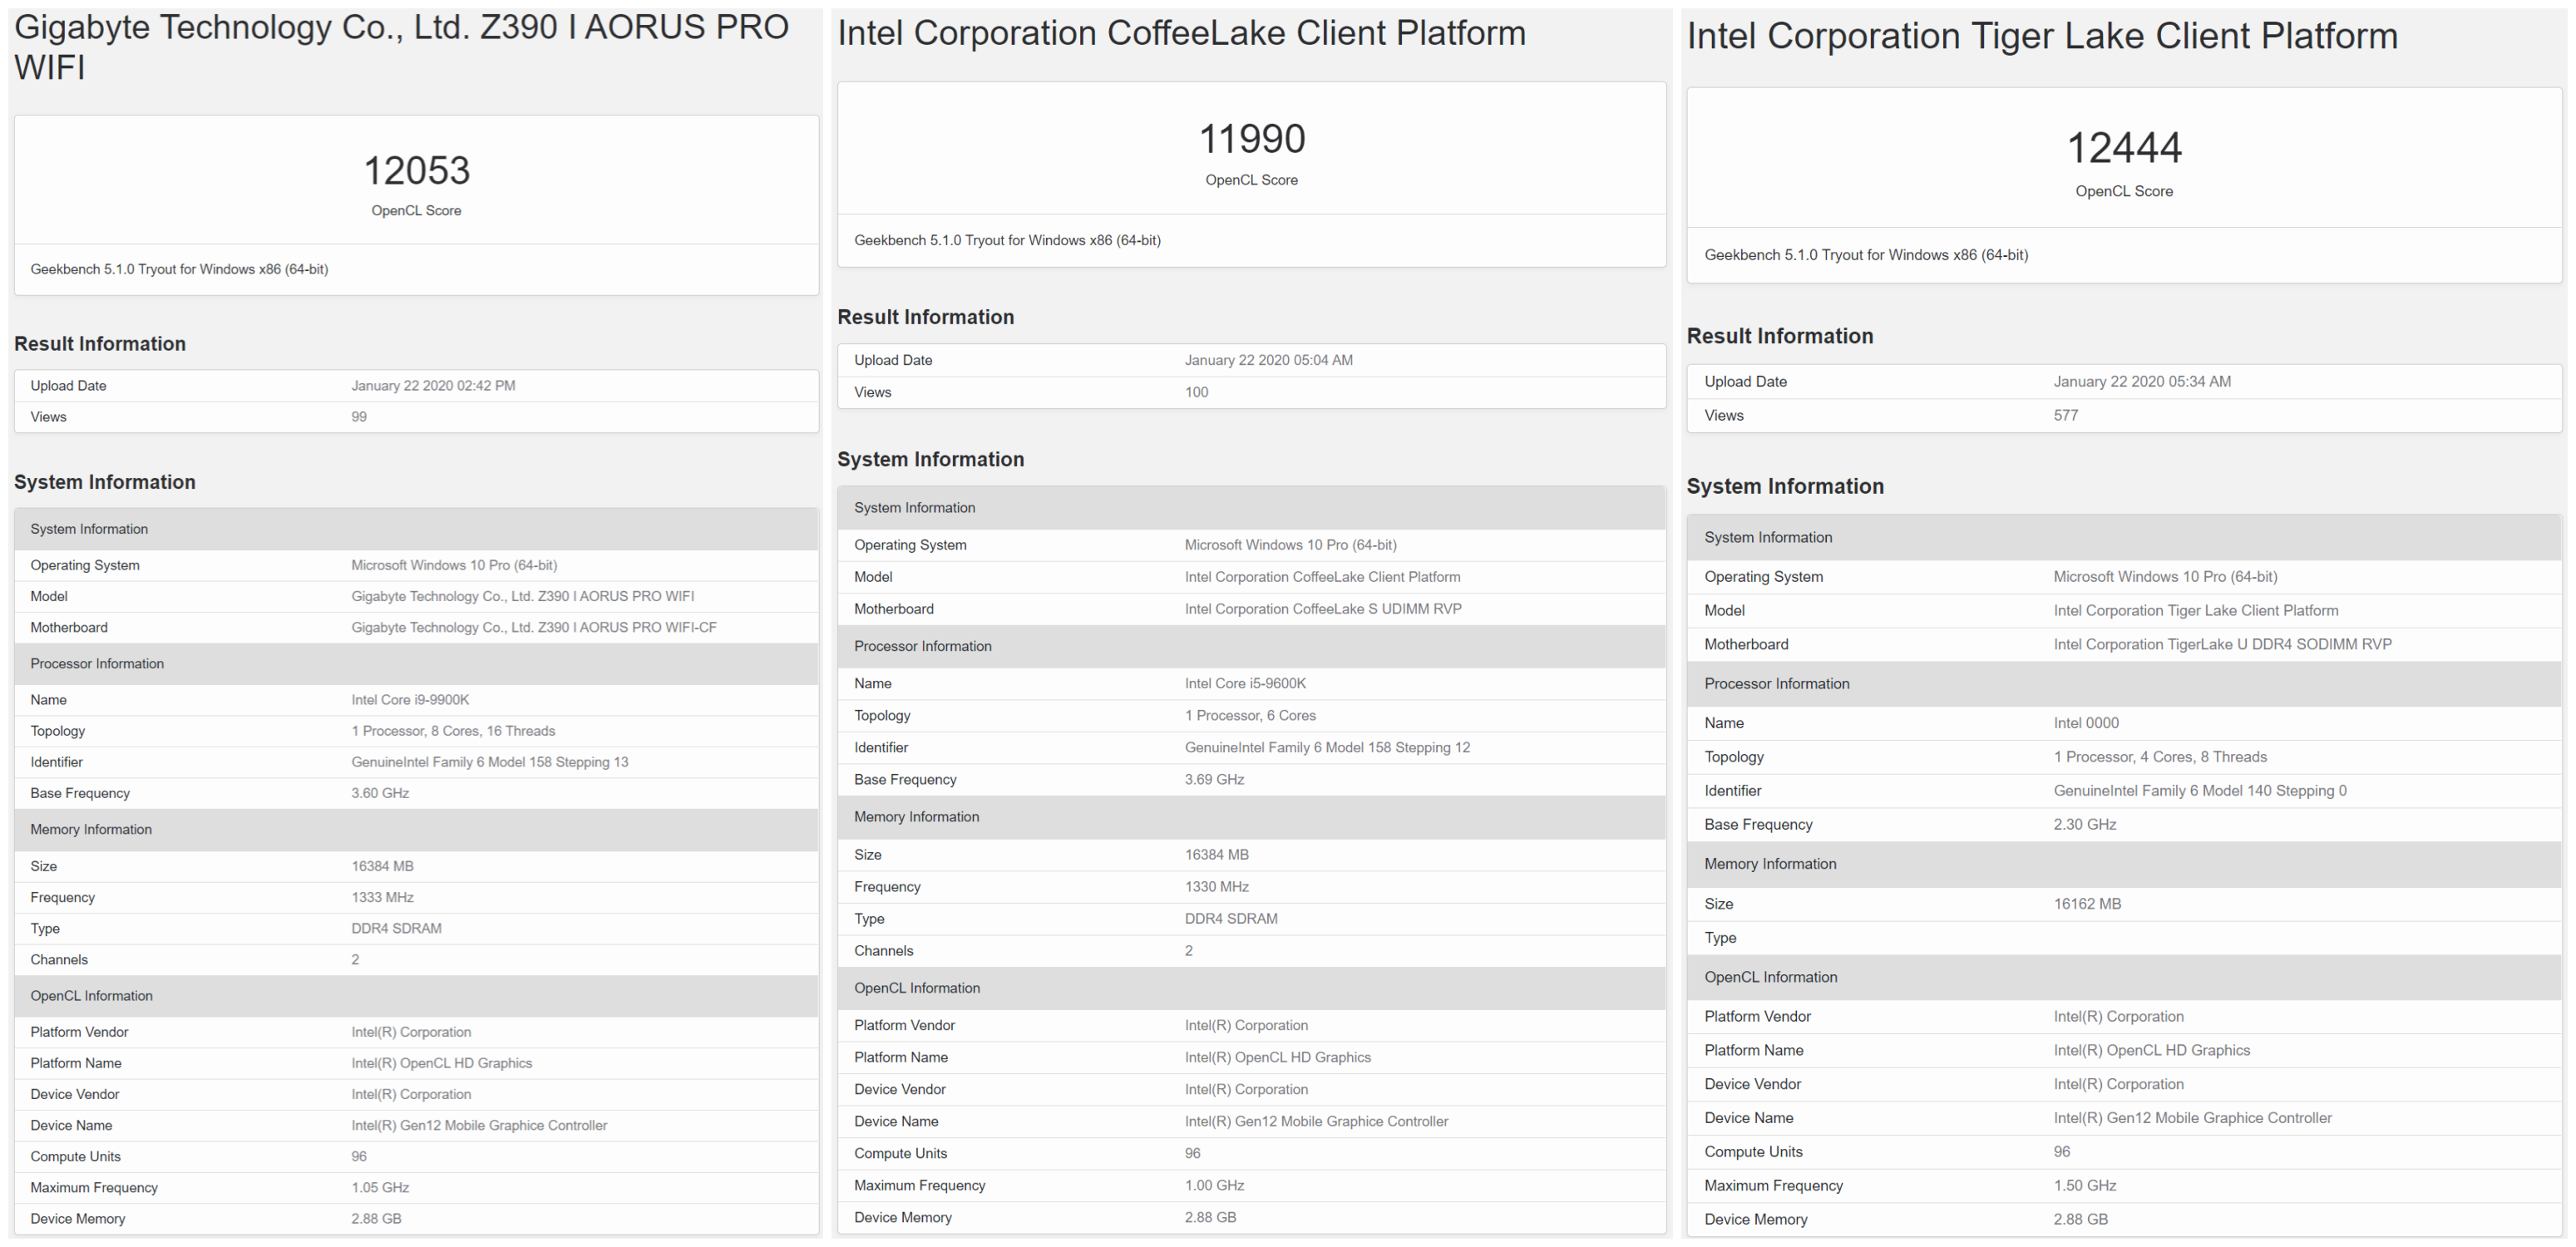The height and width of the screenshot is (1247, 2576).
Task: Click CoffeeLake panel's Memory Information section header
Action: tap(1251, 816)
